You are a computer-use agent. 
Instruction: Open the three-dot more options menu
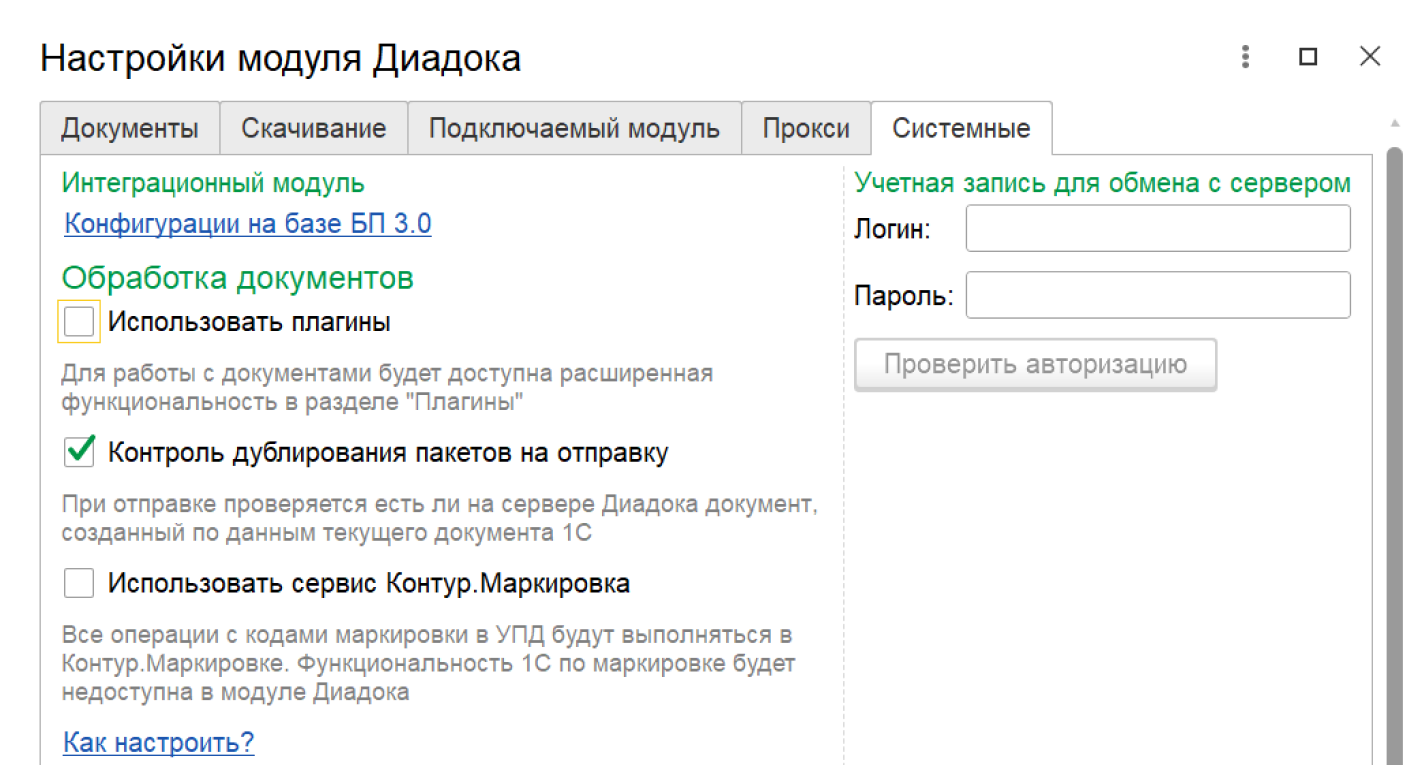(x=1246, y=57)
